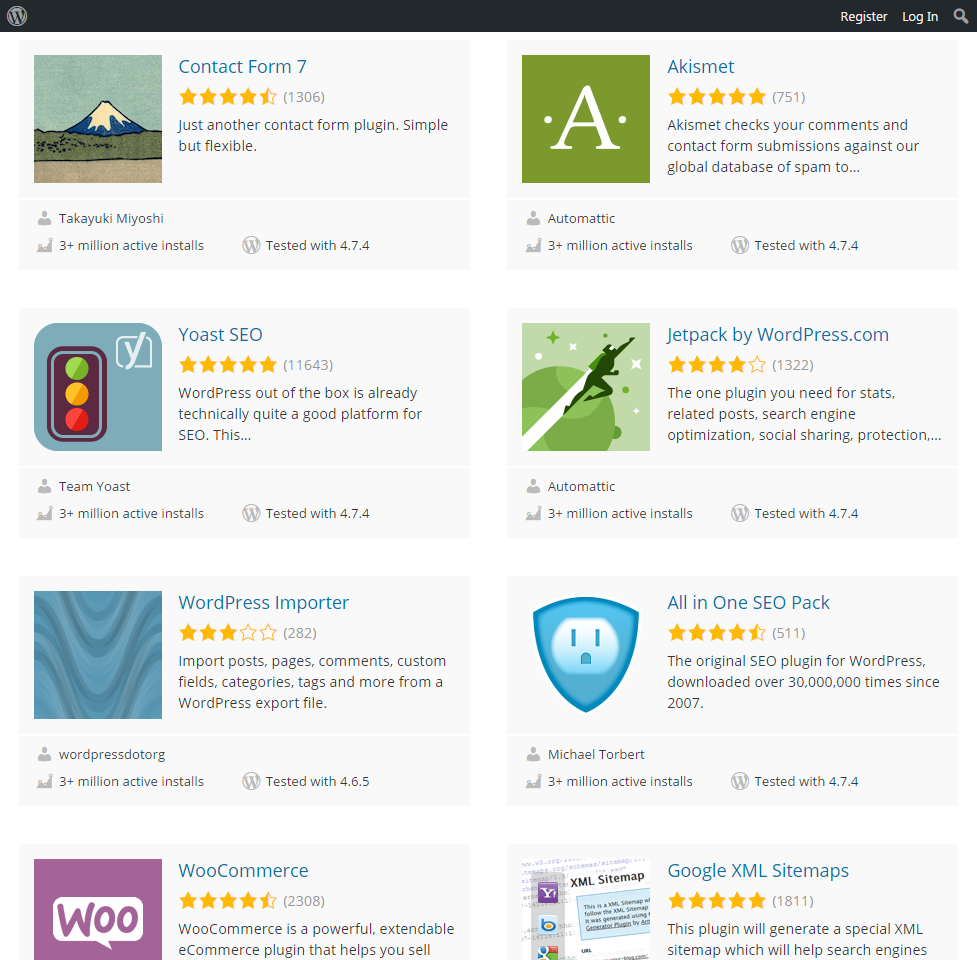Click the All in One SEO shield icon
This screenshot has height=960, width=977.
click(x=586, y=655)
